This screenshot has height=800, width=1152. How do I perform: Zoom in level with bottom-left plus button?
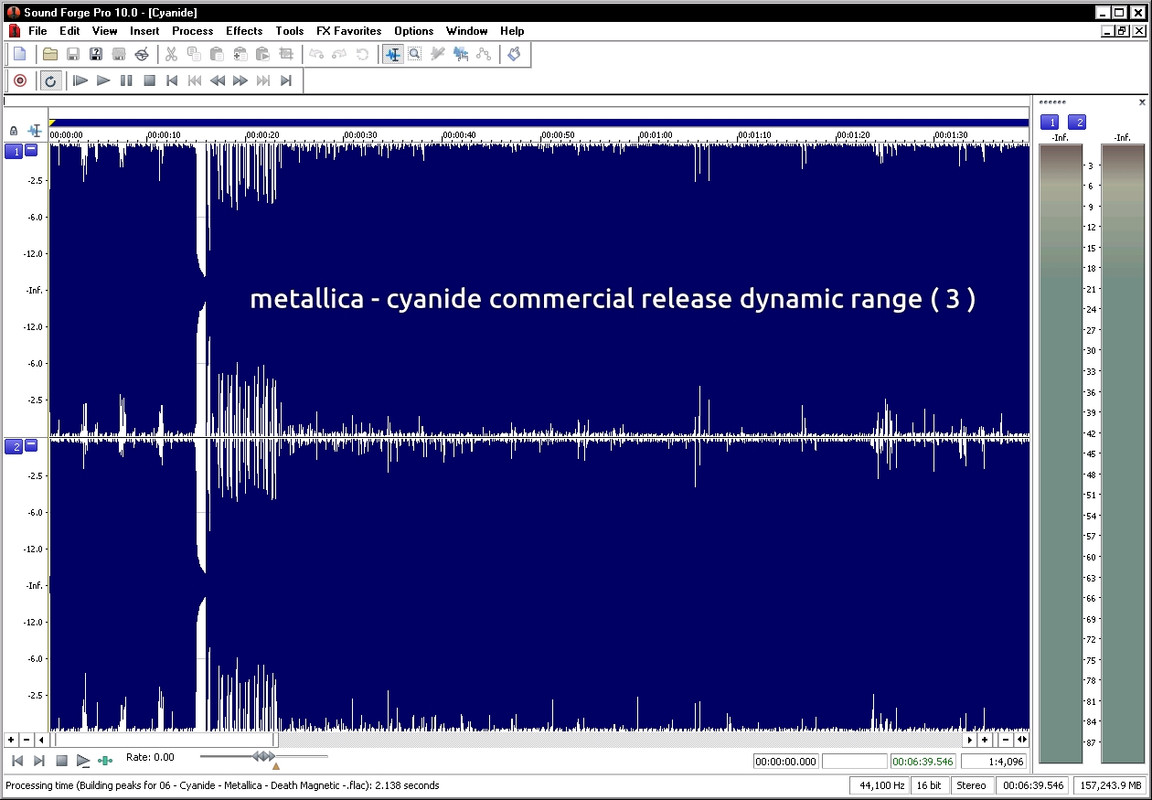point(11,740)
